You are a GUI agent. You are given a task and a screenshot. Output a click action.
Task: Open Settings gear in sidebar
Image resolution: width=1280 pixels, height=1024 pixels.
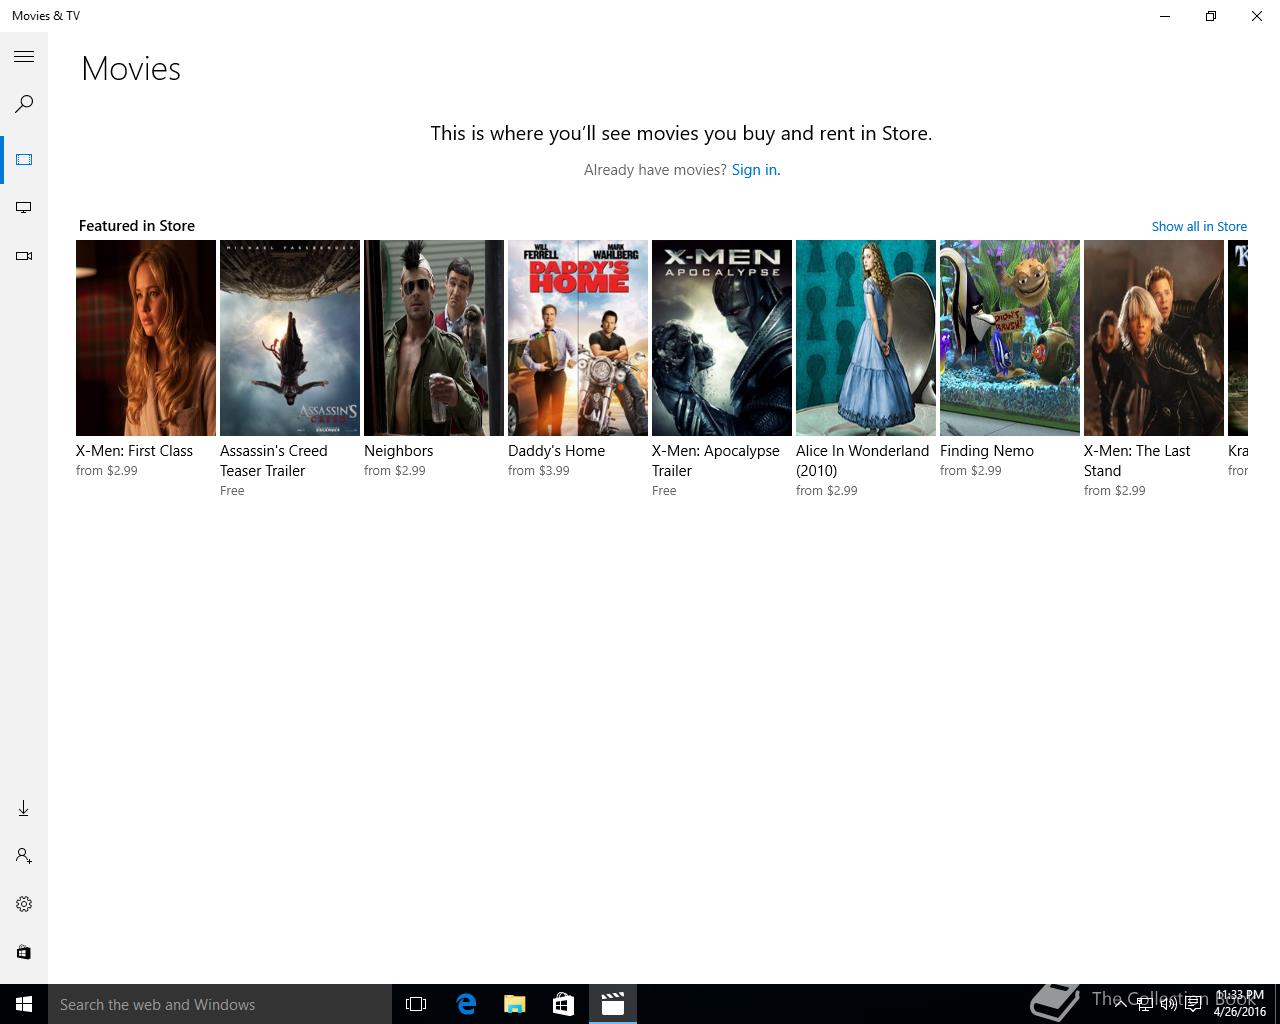click(x=24, y=904)
